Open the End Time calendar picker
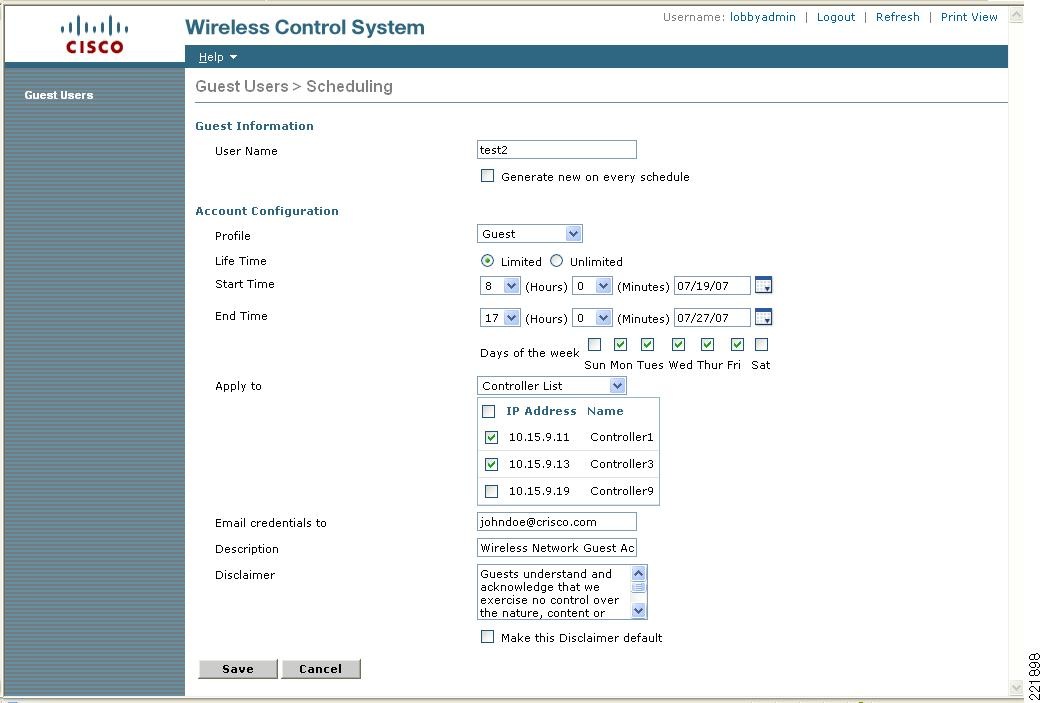The width and height of the screenshot is (1042, 703). 764,318
